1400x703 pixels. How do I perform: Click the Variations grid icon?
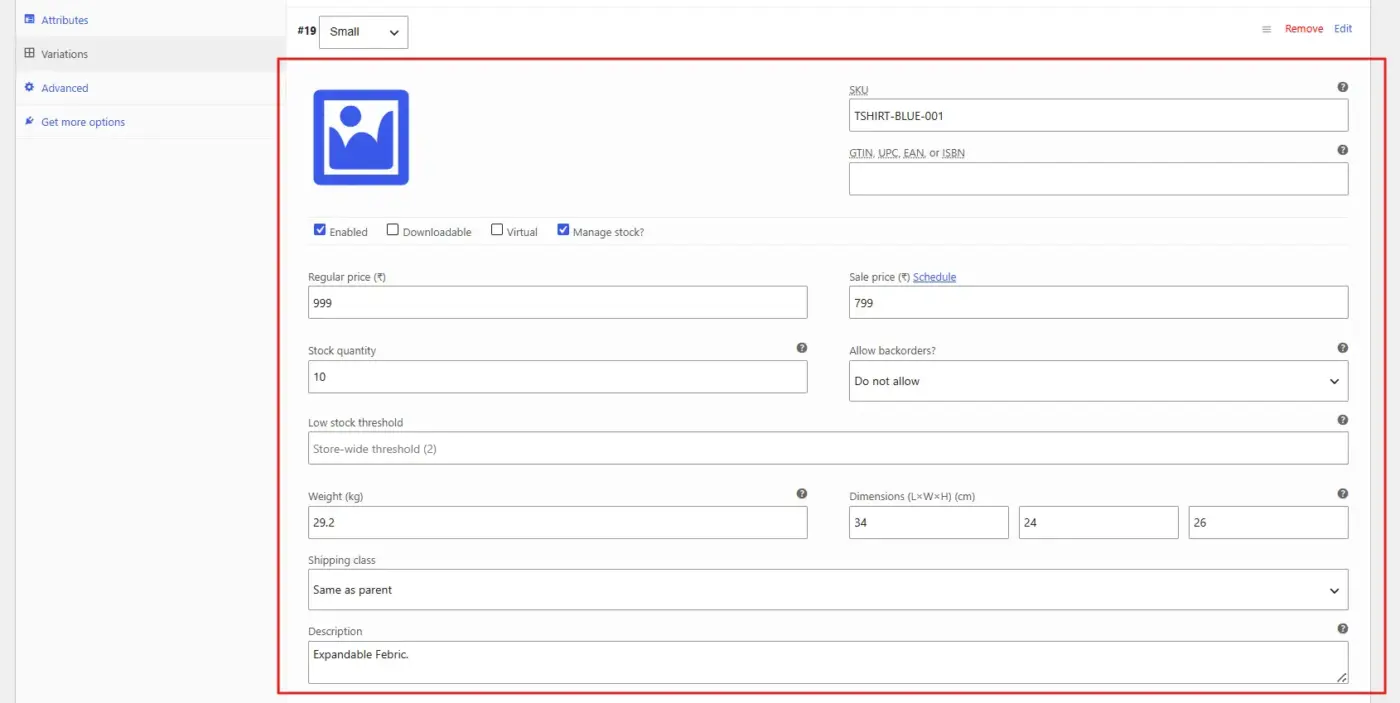tap(29, 53)
